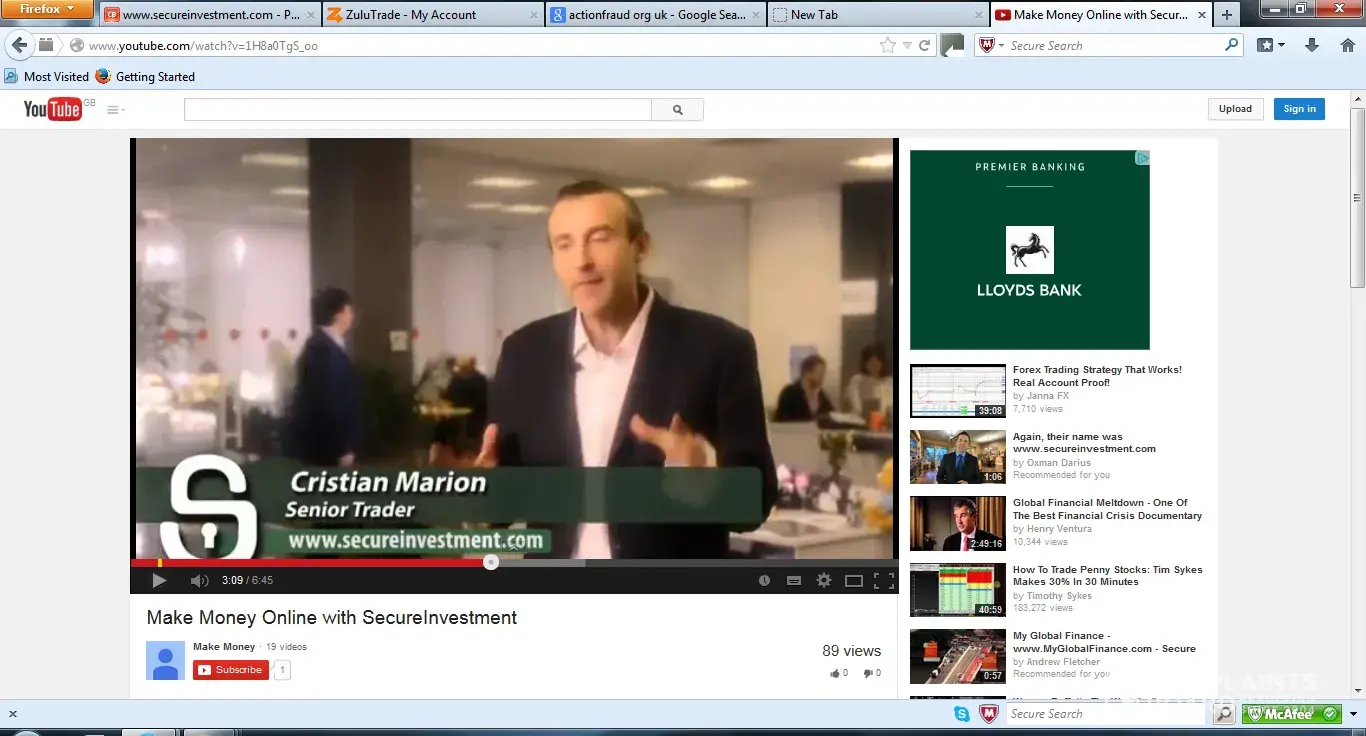Open the Forex Trading Strategy video thumbnail
The height and width of the screenshot is (736, 1366).
(x=958, y=391)
